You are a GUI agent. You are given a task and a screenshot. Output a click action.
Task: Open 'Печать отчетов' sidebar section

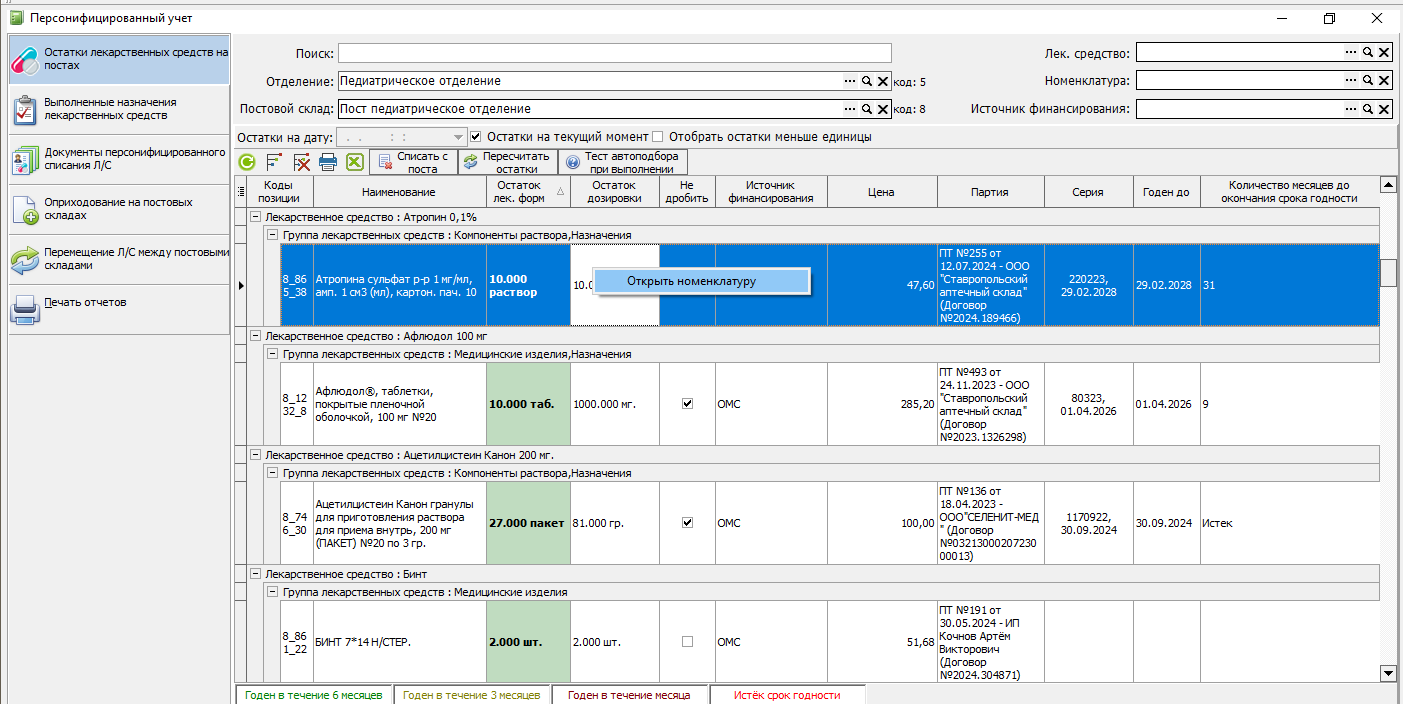[x=119, y=308]
